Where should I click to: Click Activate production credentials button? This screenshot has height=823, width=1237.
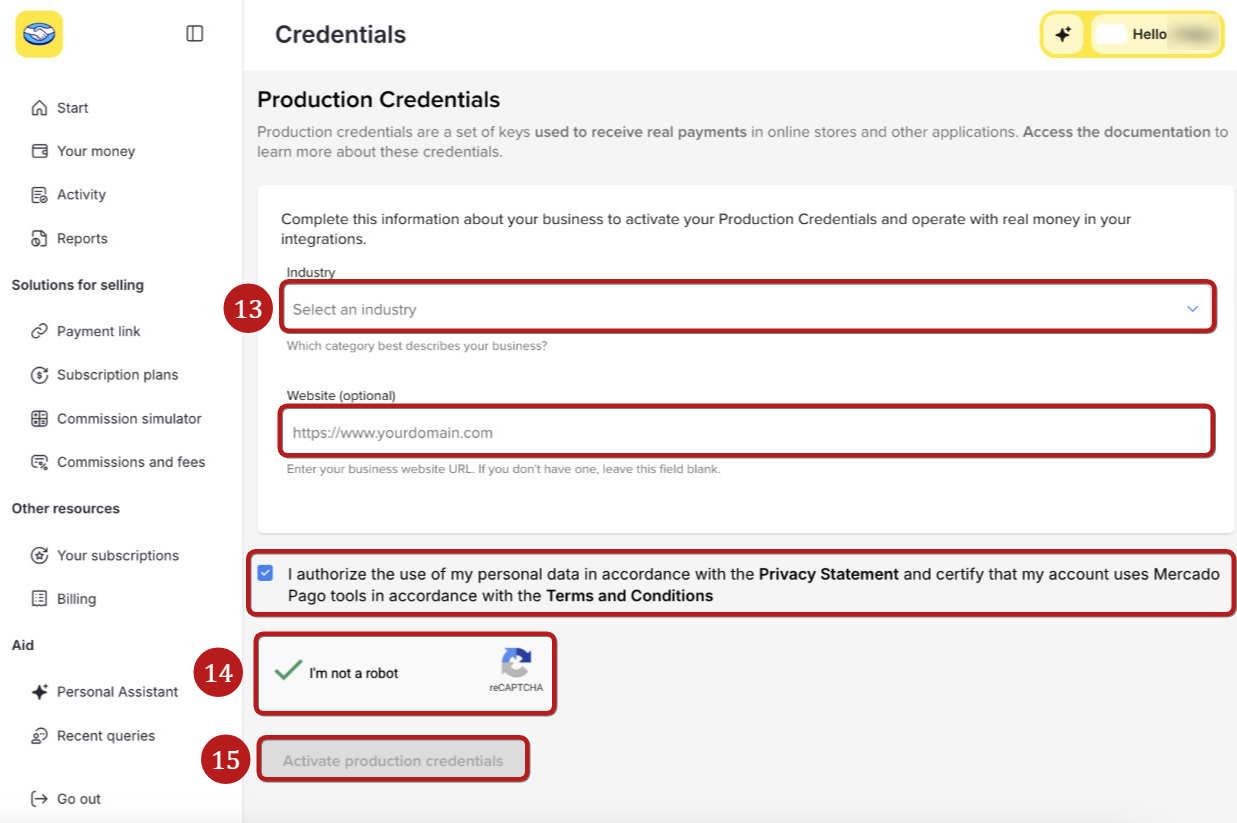[393, 761]
